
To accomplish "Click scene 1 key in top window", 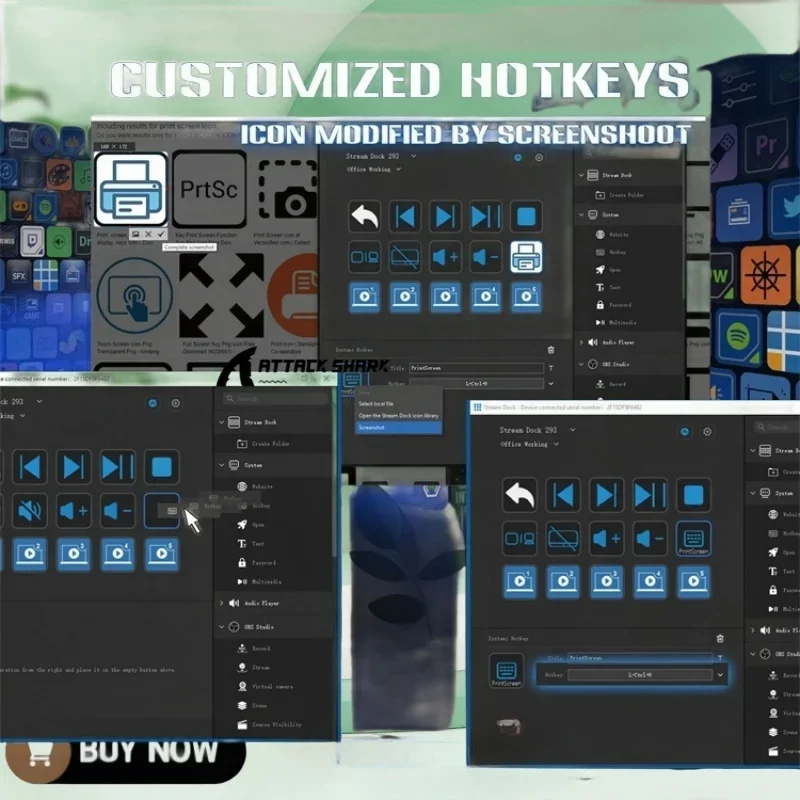I will click(364, 296).
